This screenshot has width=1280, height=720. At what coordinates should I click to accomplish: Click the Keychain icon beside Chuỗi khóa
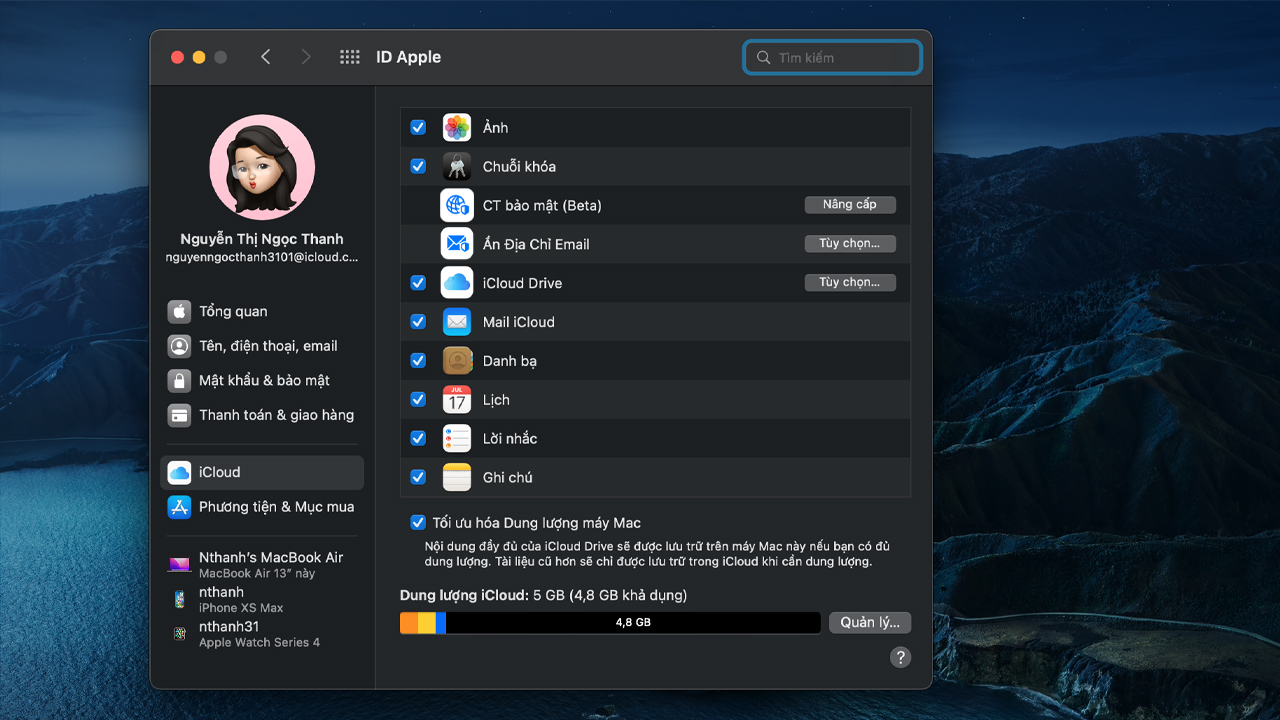pyautogui.click(x=457, y=166)
